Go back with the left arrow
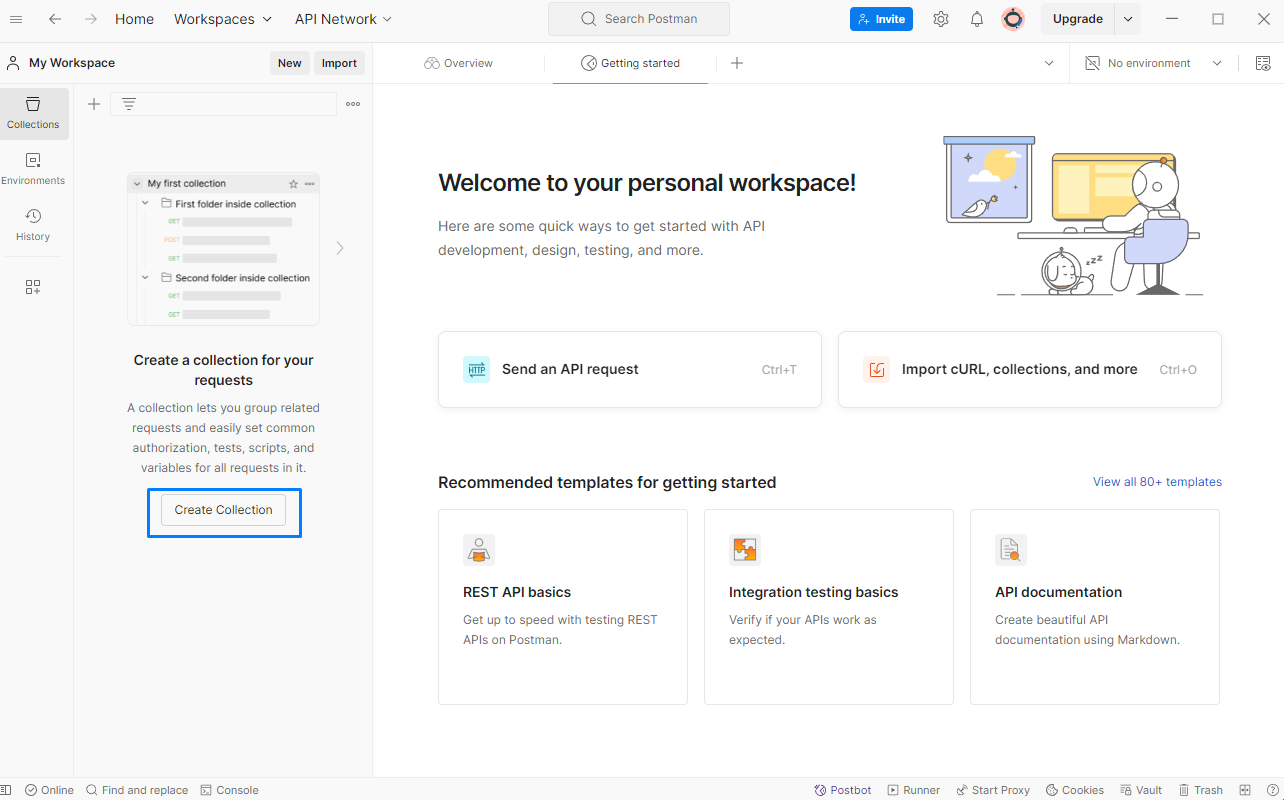 click(x=55, y=19)
